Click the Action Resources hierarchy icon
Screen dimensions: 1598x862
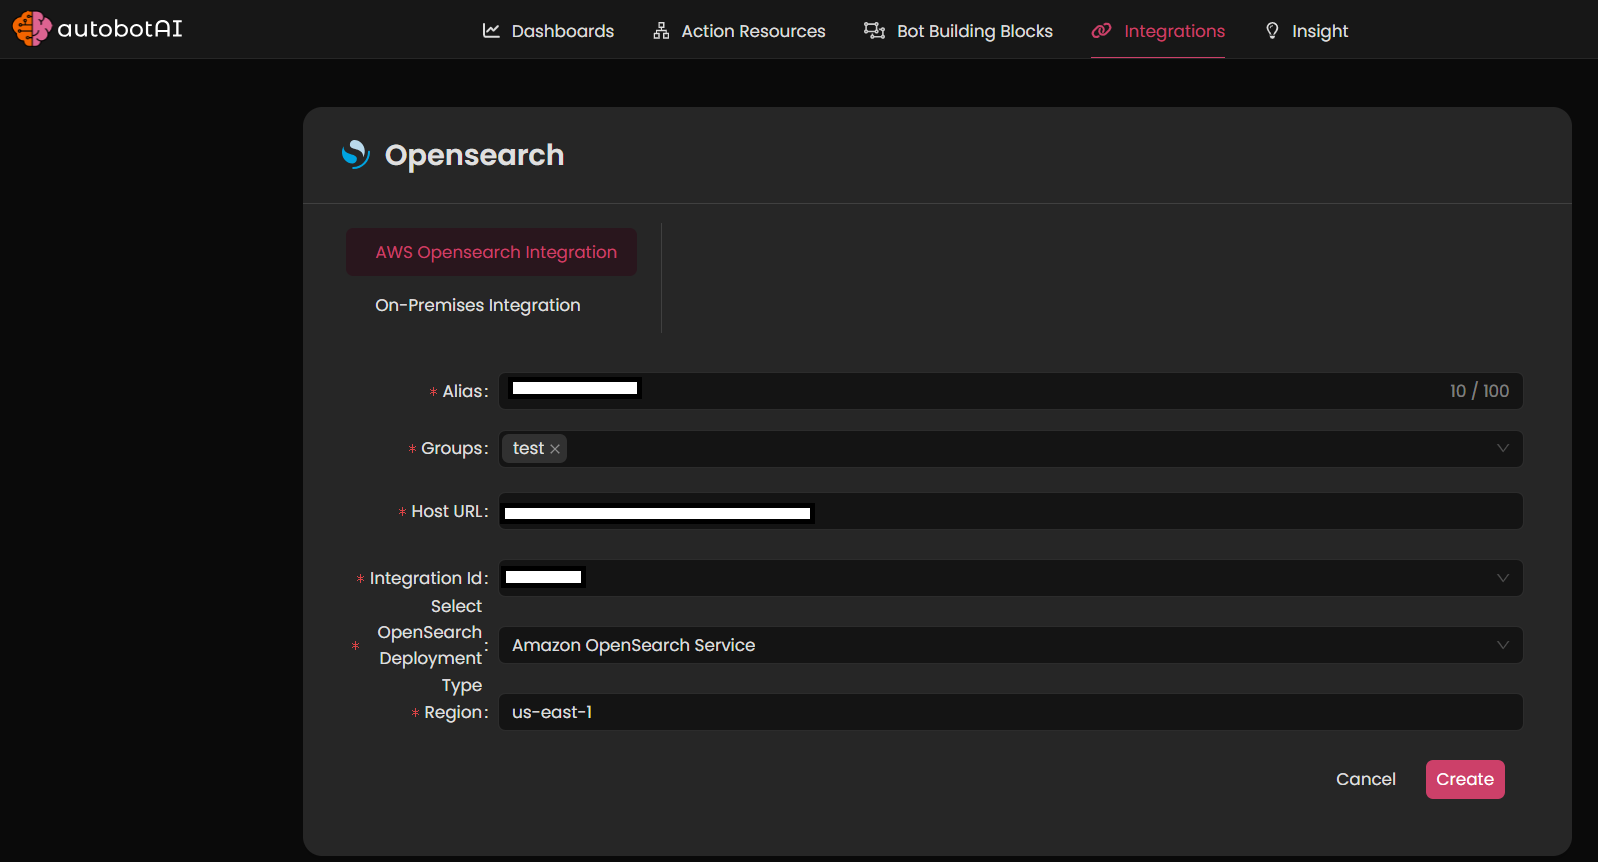[661, 31]
